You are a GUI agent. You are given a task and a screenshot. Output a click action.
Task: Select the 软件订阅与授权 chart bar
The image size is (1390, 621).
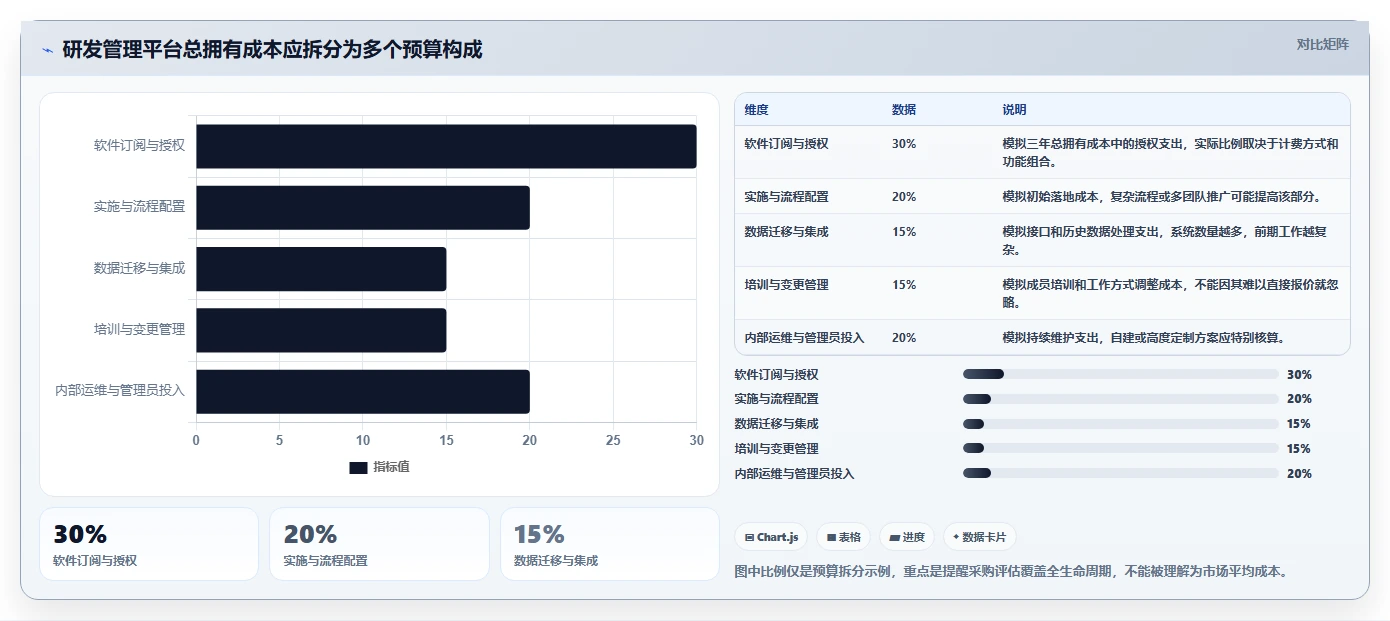click(x=446, y=146)
